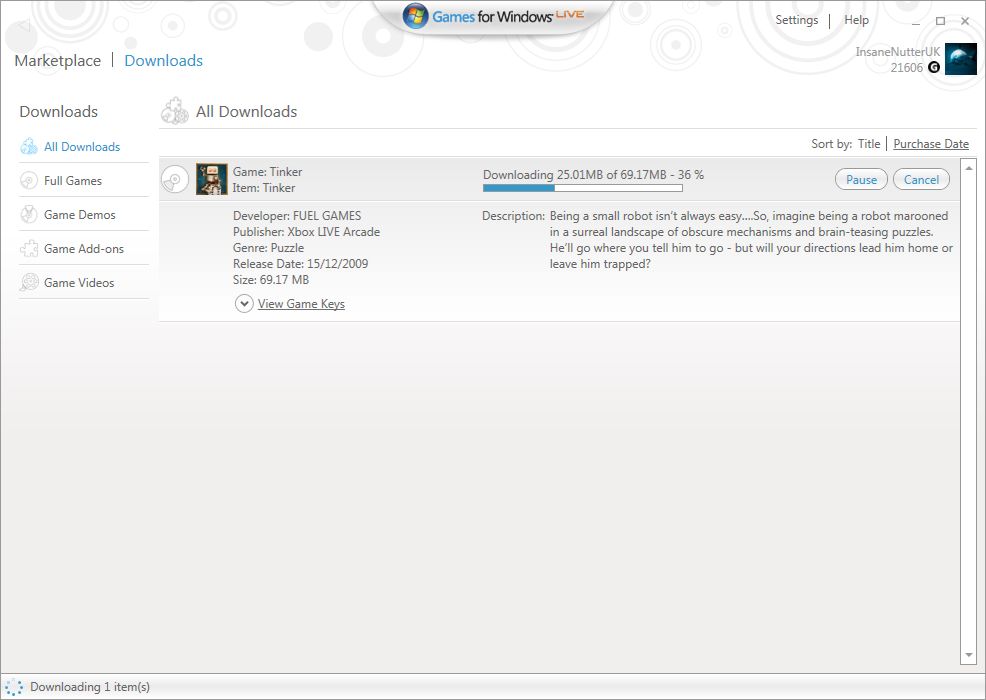Click the 'Downloading 1 item(s)' status text
This screenshot has height=700, width=986.
click(x=90, y=687)
